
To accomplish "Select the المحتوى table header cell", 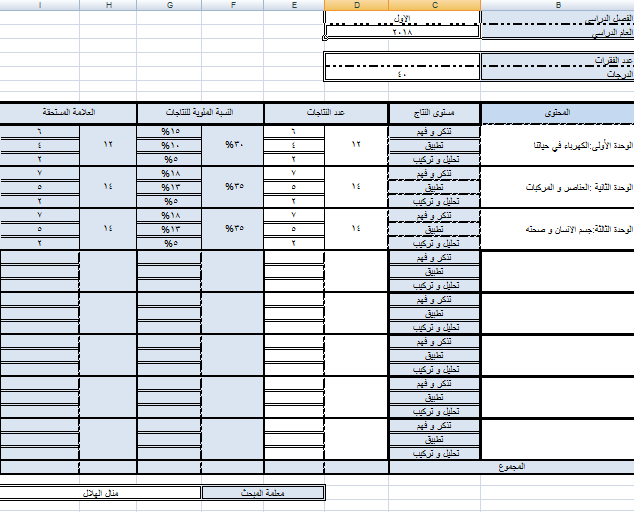I will coord(557,112).
